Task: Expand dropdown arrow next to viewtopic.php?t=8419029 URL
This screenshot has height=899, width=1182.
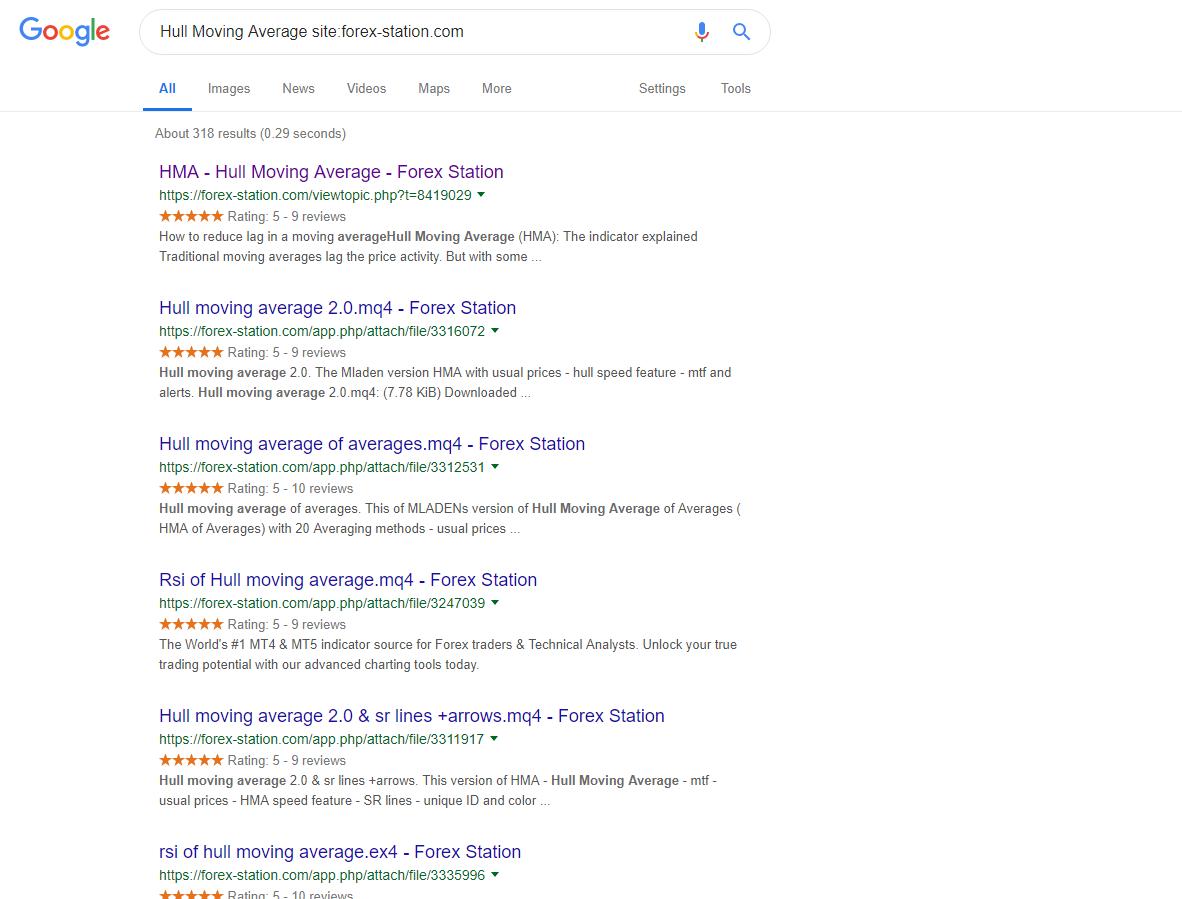Action: pyautogui.click(x=481, y=194)
